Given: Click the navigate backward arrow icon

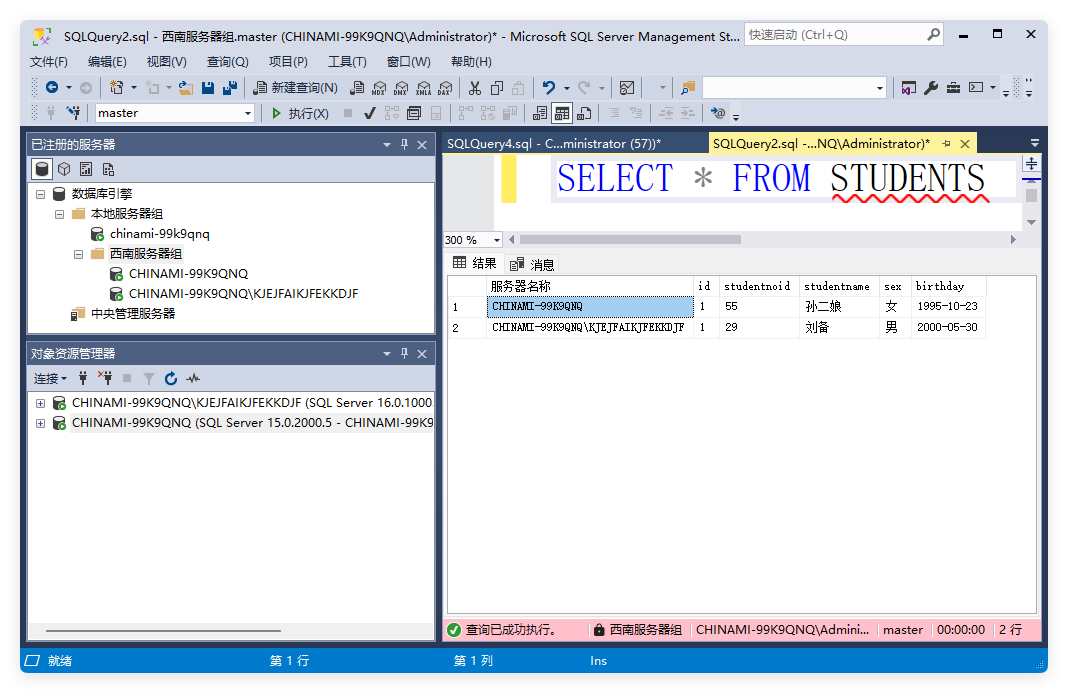Looking at the screenshot, I should click(x=52, y=88).
